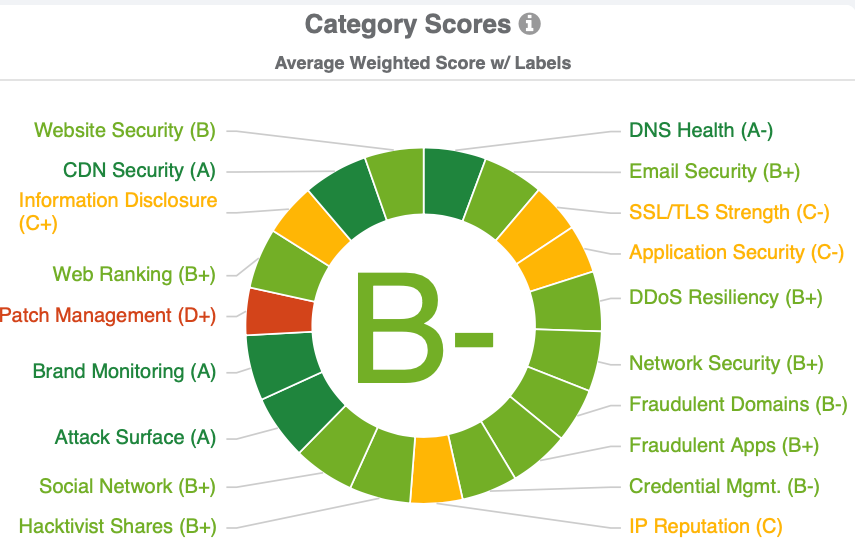Viewport: 855px width, 553px height.
Task: Open the Social Network (B+) label
Action: tap(127, 487)
